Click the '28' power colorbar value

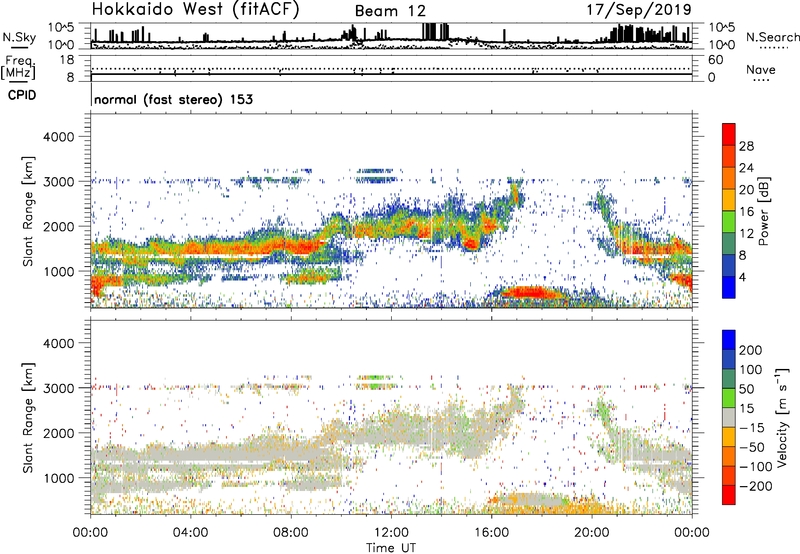click(746, 146)
